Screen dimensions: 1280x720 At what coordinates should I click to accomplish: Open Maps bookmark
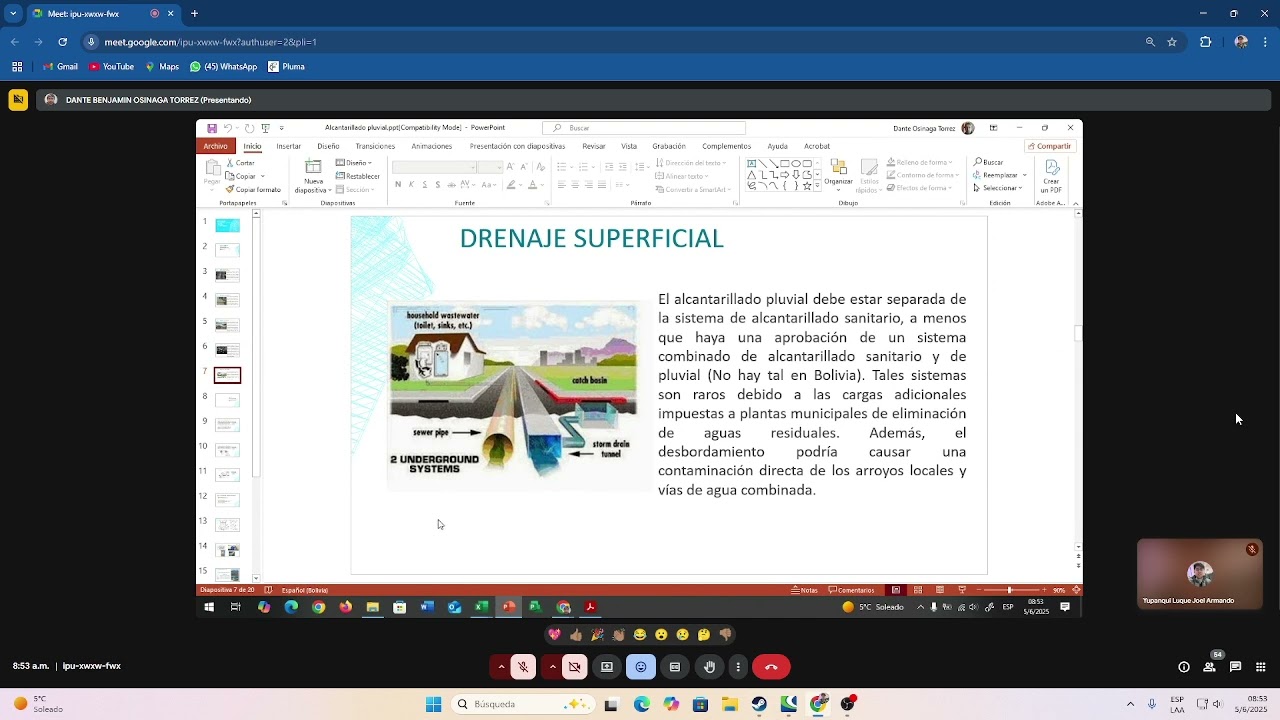(162, 67)
